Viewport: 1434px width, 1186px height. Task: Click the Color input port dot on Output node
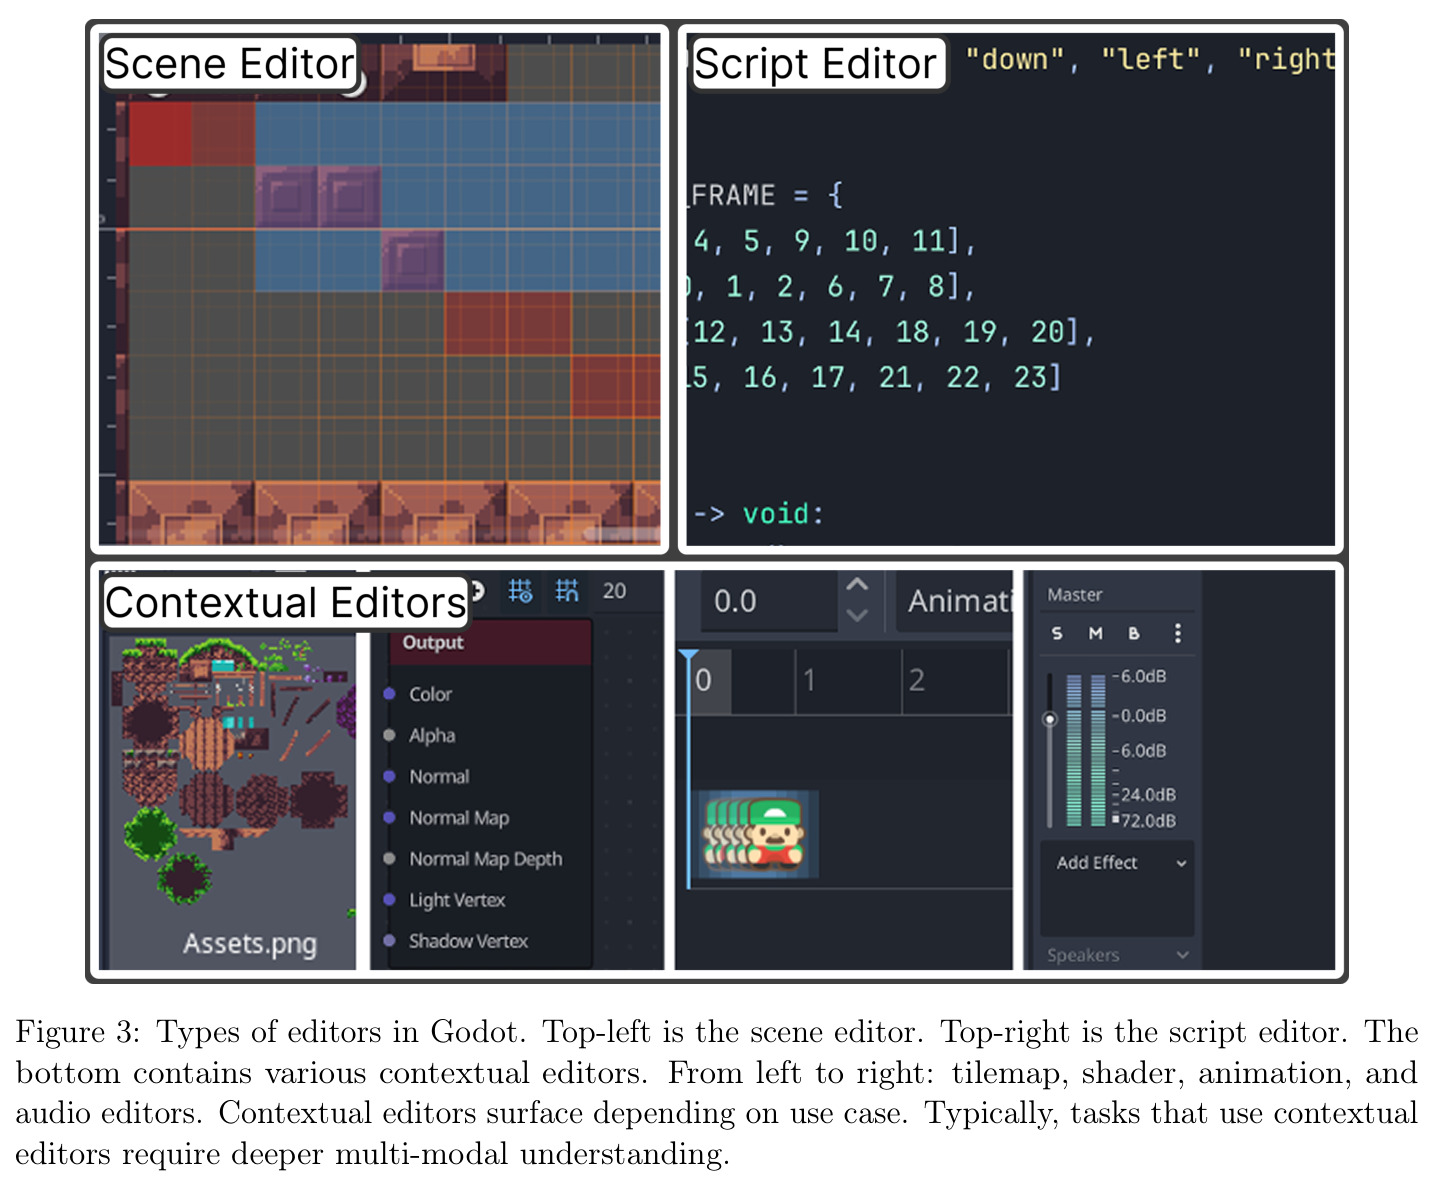point(389,694)
